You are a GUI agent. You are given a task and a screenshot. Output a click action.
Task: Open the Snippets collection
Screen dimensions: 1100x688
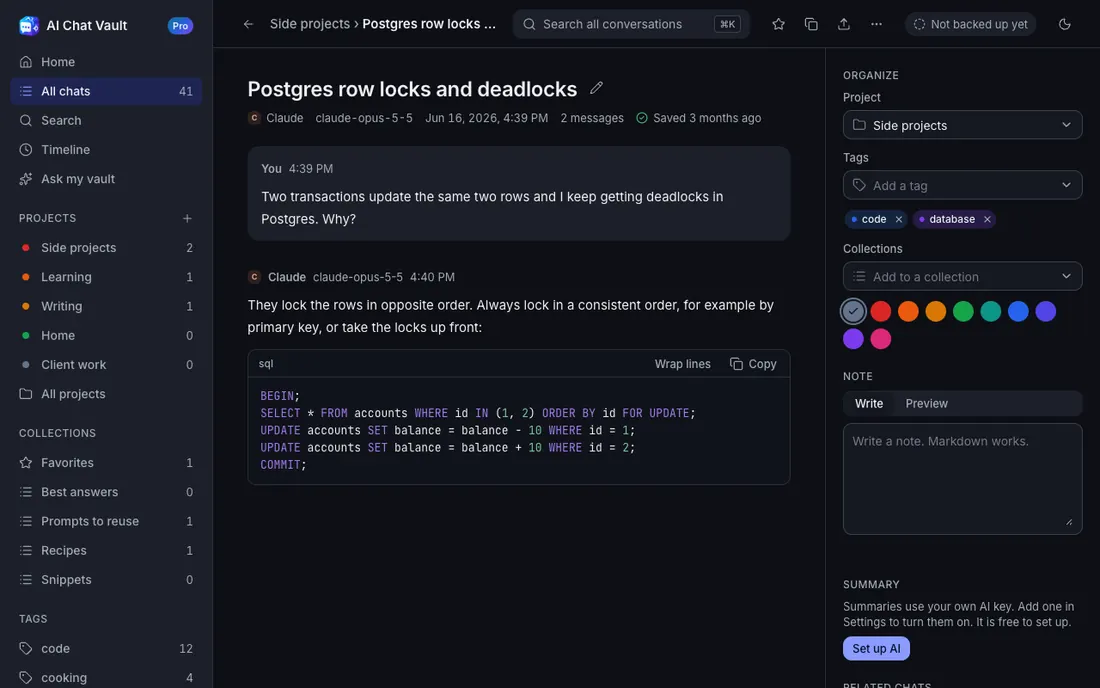(106, 580)
